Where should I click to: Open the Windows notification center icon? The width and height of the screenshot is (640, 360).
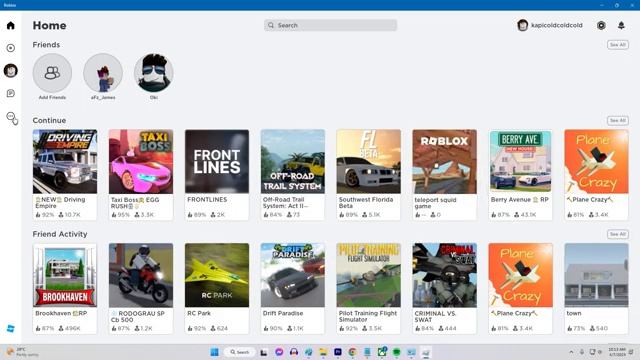631,352
